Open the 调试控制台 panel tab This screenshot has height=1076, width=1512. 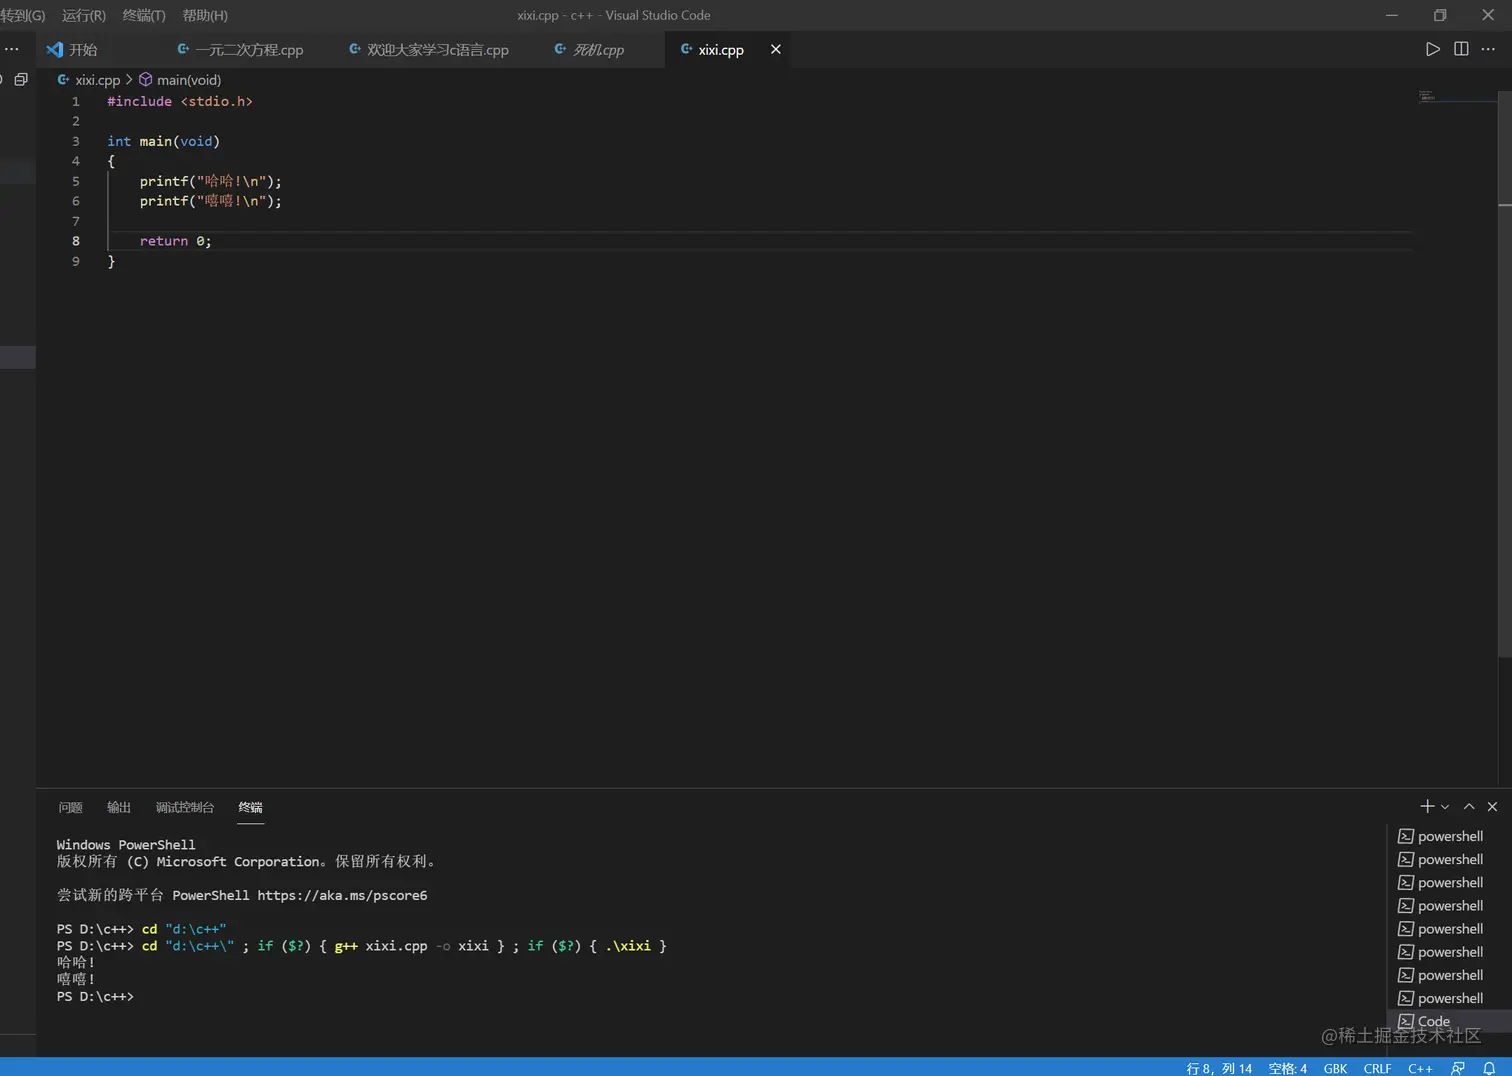(x=185, y=807)
